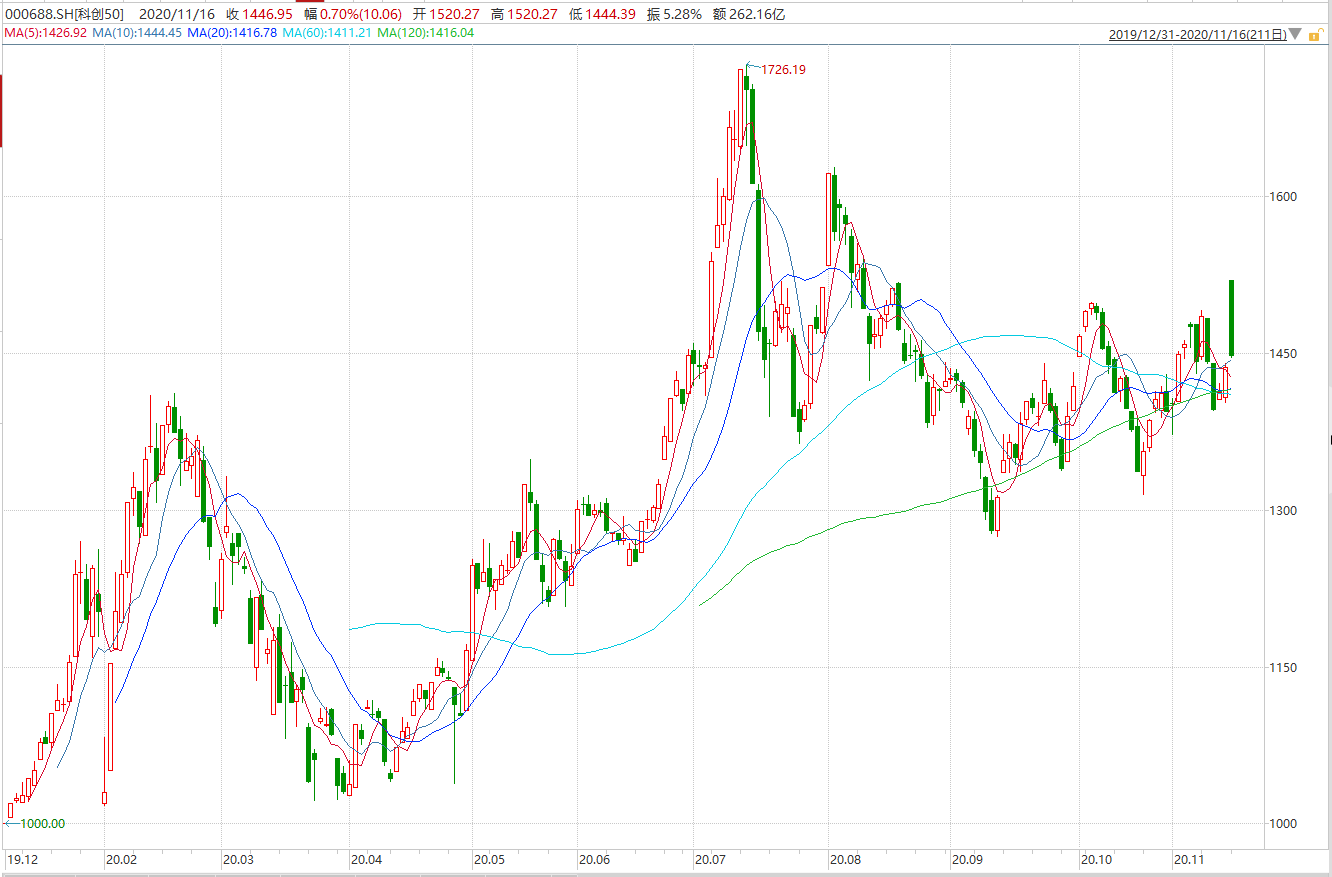Select the MA(60):1411.21 indicator label

click(x=327, y=33)
